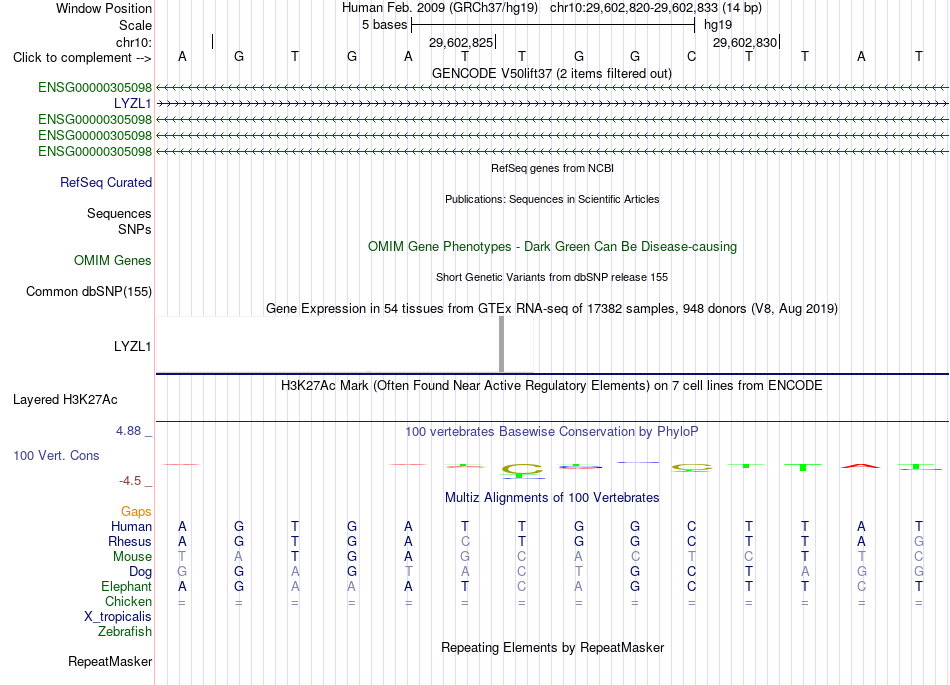Click the Zebrafish species row label
Image resolution: width=950 pixels, height=685 pixels.
click(x=125, y=632)
